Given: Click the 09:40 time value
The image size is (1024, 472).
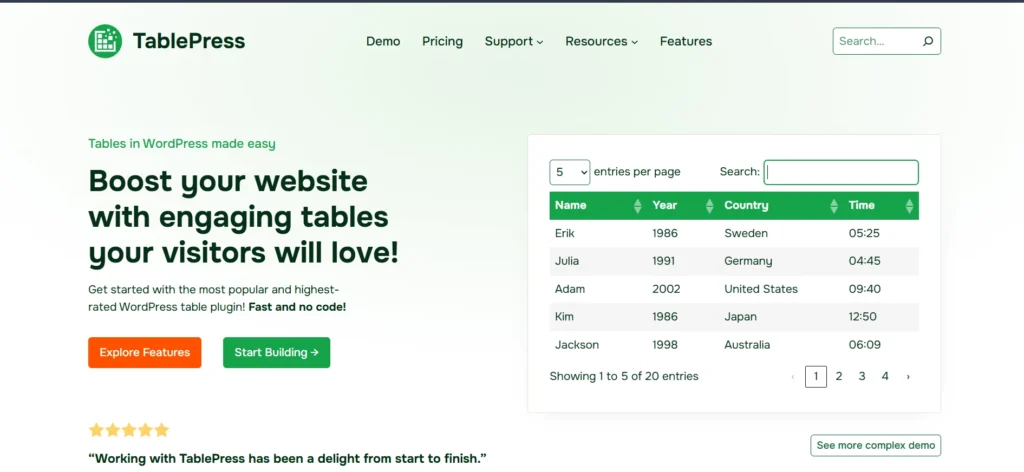Looking at the screenshot, I should 865,289.
